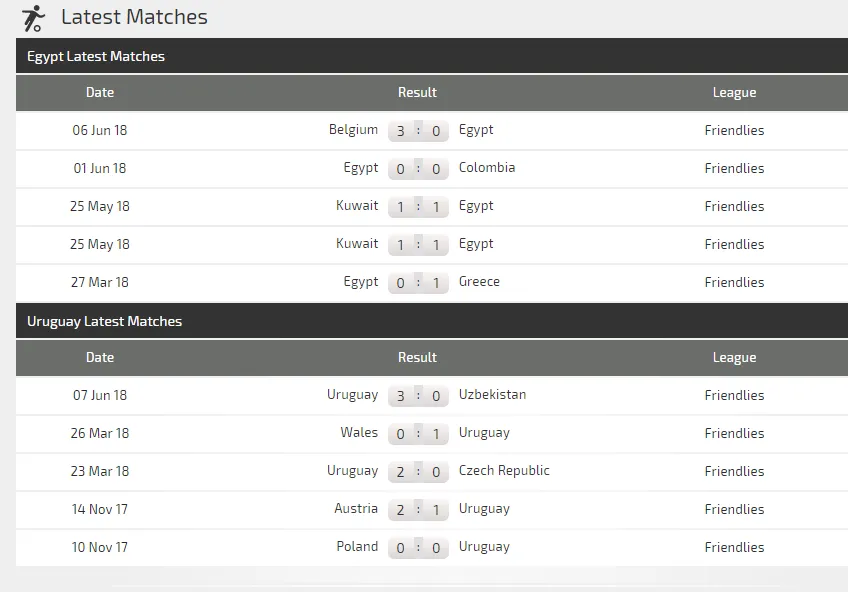Open Greece team link in 27 Mar match

click(479, 281)
